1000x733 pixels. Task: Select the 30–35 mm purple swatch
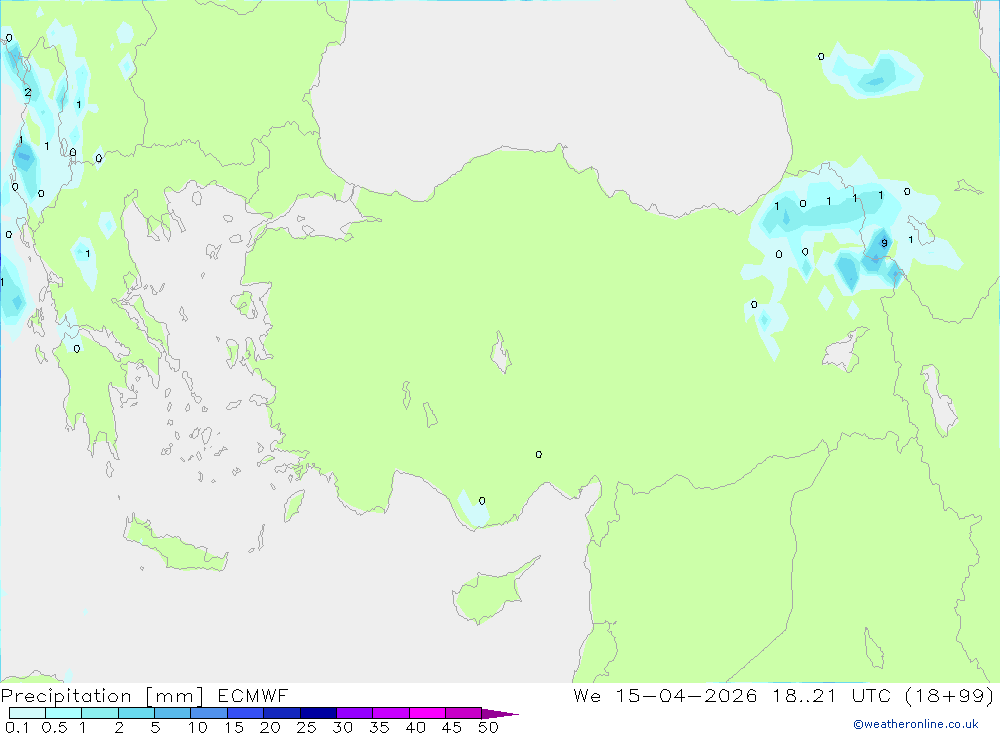354,713
